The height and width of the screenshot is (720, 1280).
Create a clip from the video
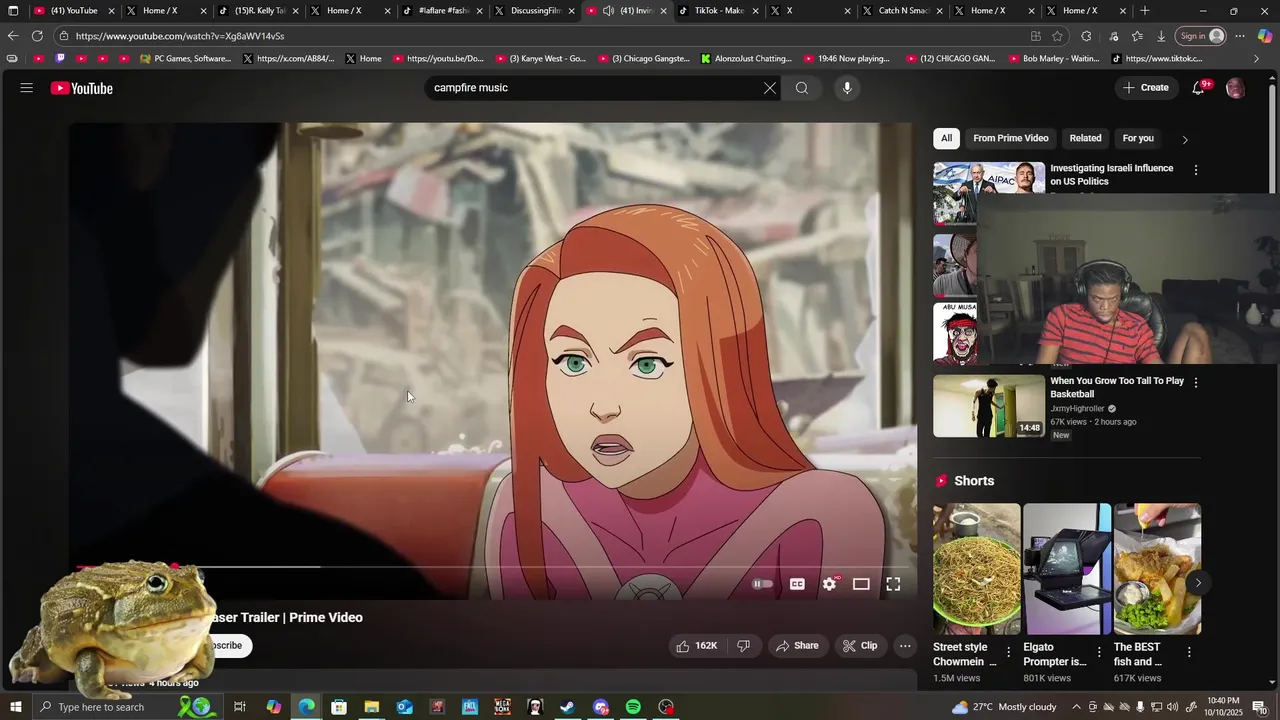860,646
